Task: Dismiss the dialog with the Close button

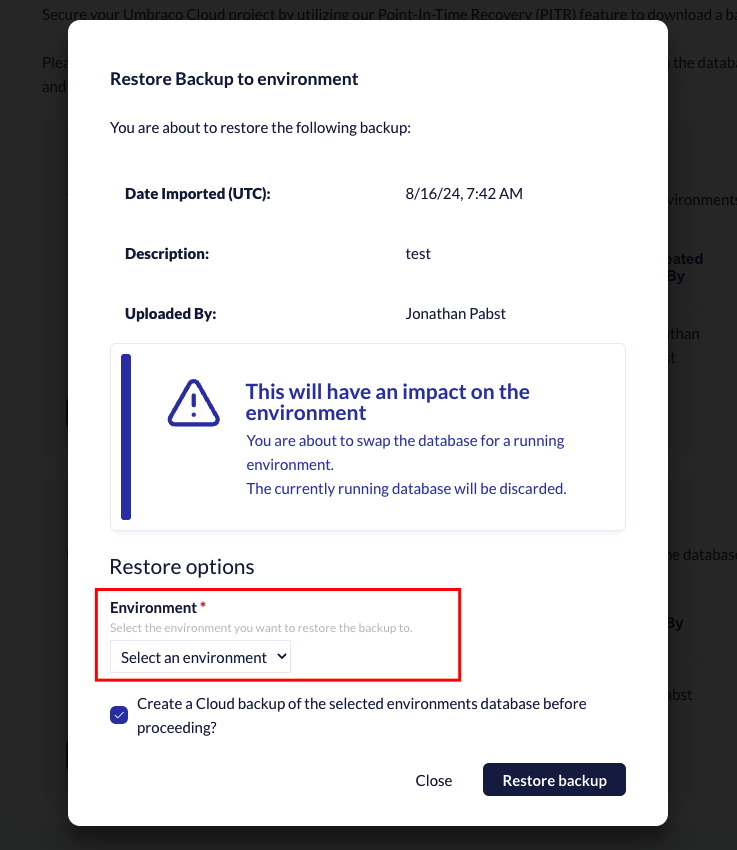Action: point(433,780)
